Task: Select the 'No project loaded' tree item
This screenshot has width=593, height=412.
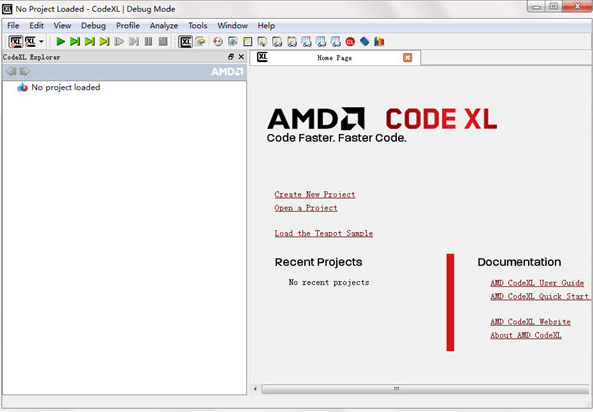Action: (x=59, y=87)
